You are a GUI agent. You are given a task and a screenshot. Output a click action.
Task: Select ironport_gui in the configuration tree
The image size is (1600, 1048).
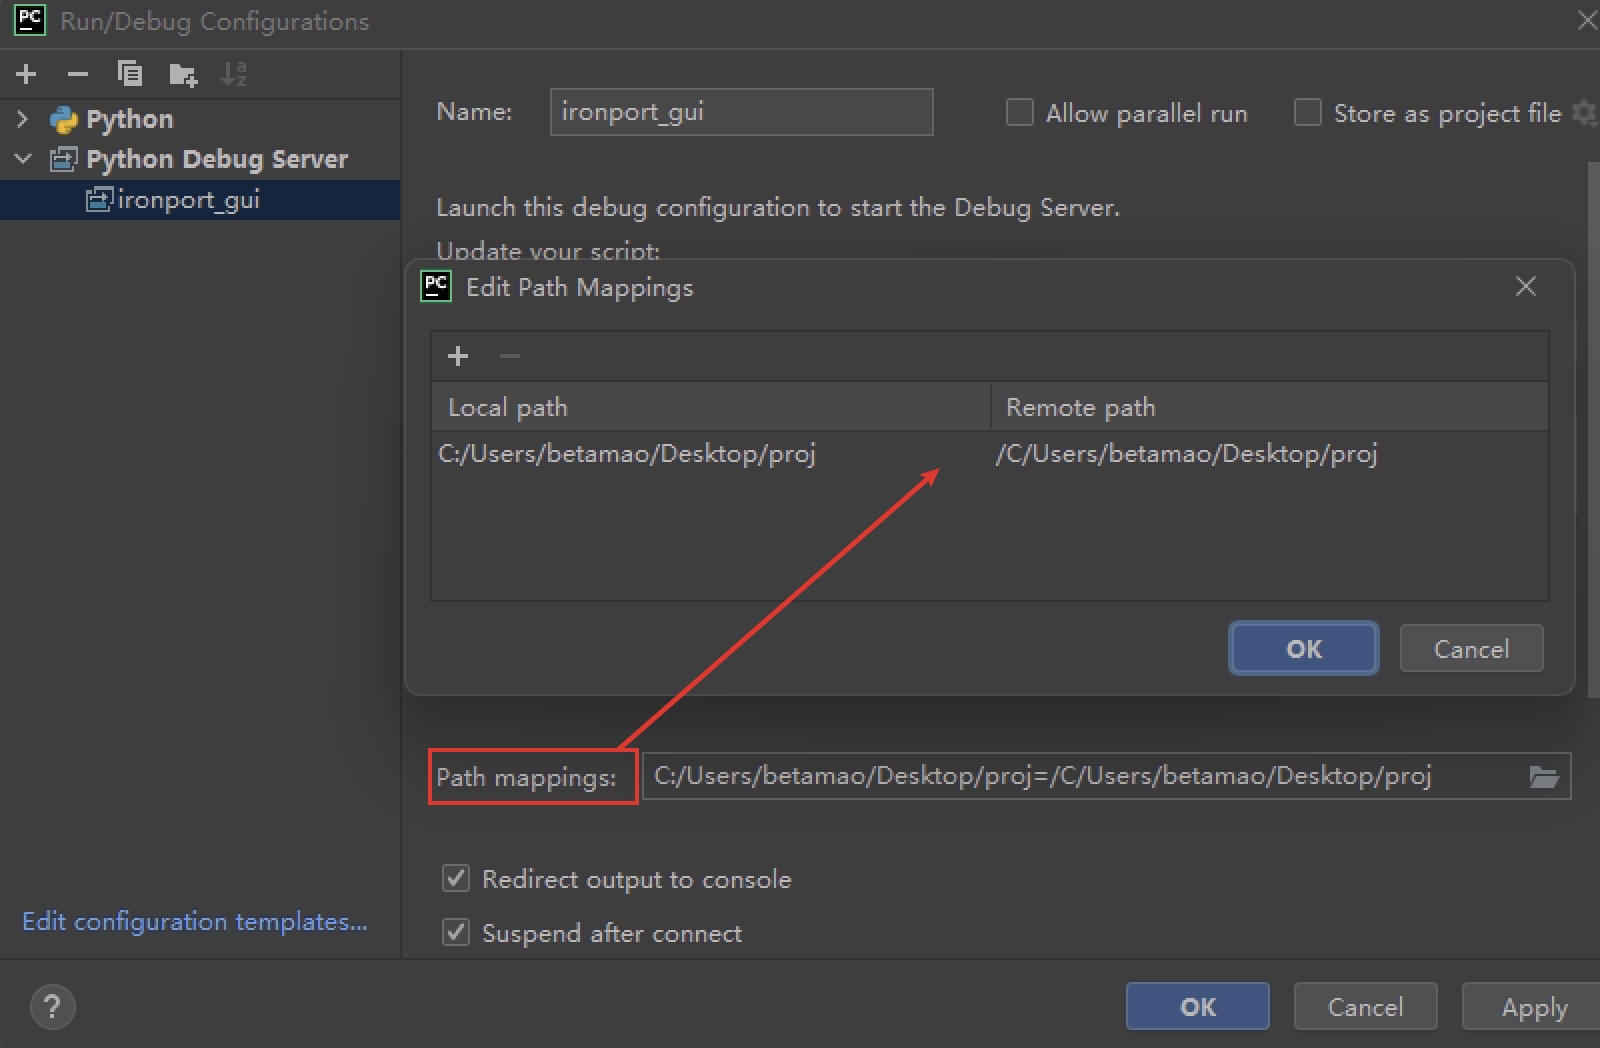click(x=200, y=199)
